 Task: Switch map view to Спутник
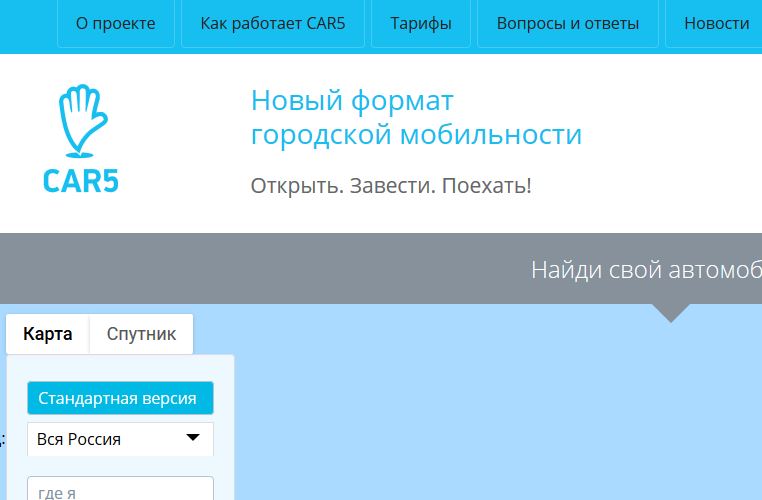tap(141, 334)
